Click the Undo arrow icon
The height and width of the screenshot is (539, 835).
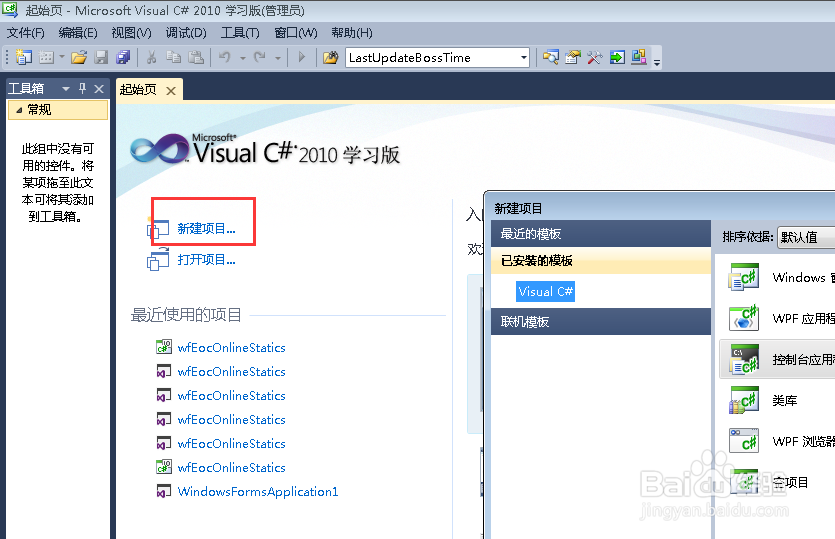pos(225,57)
